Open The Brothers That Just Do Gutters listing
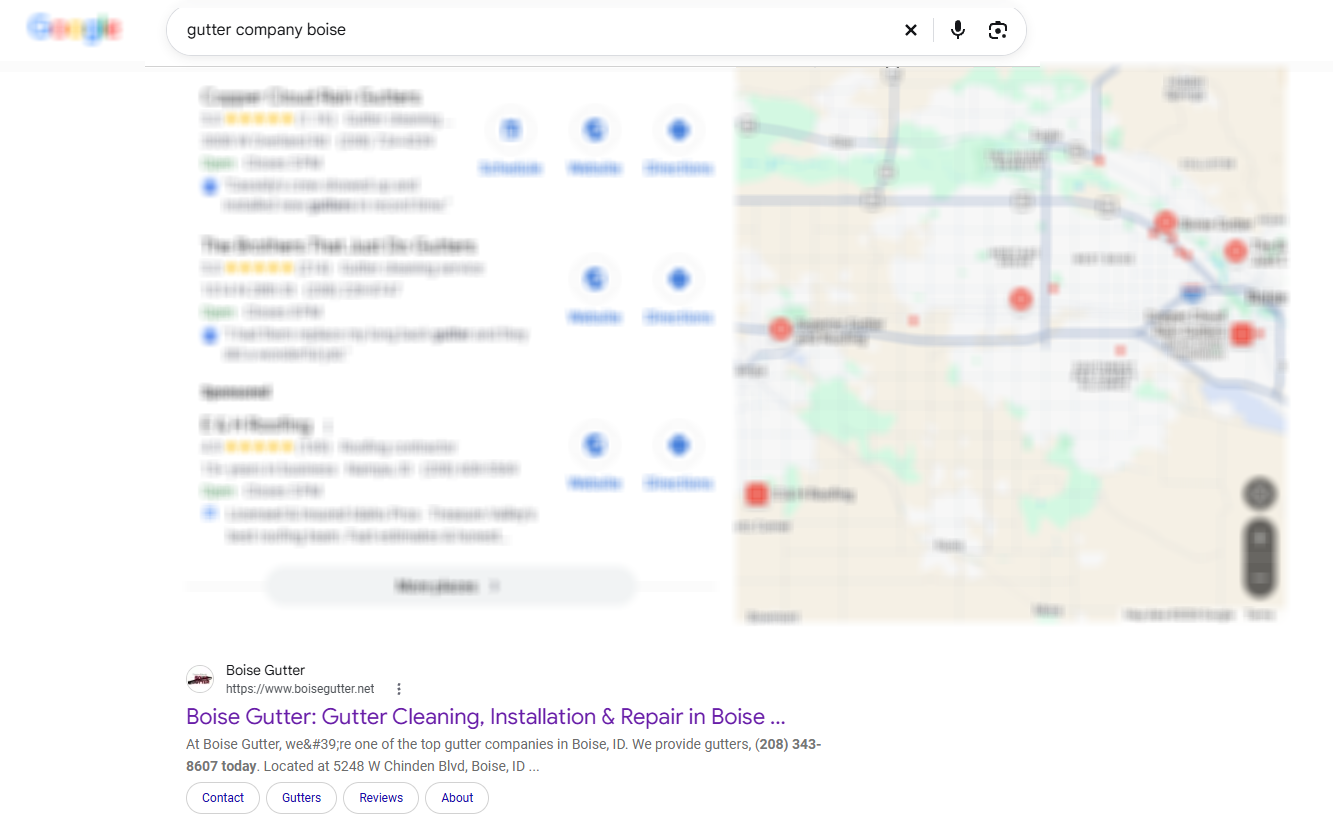1333x831 pixels. point(339,246)
